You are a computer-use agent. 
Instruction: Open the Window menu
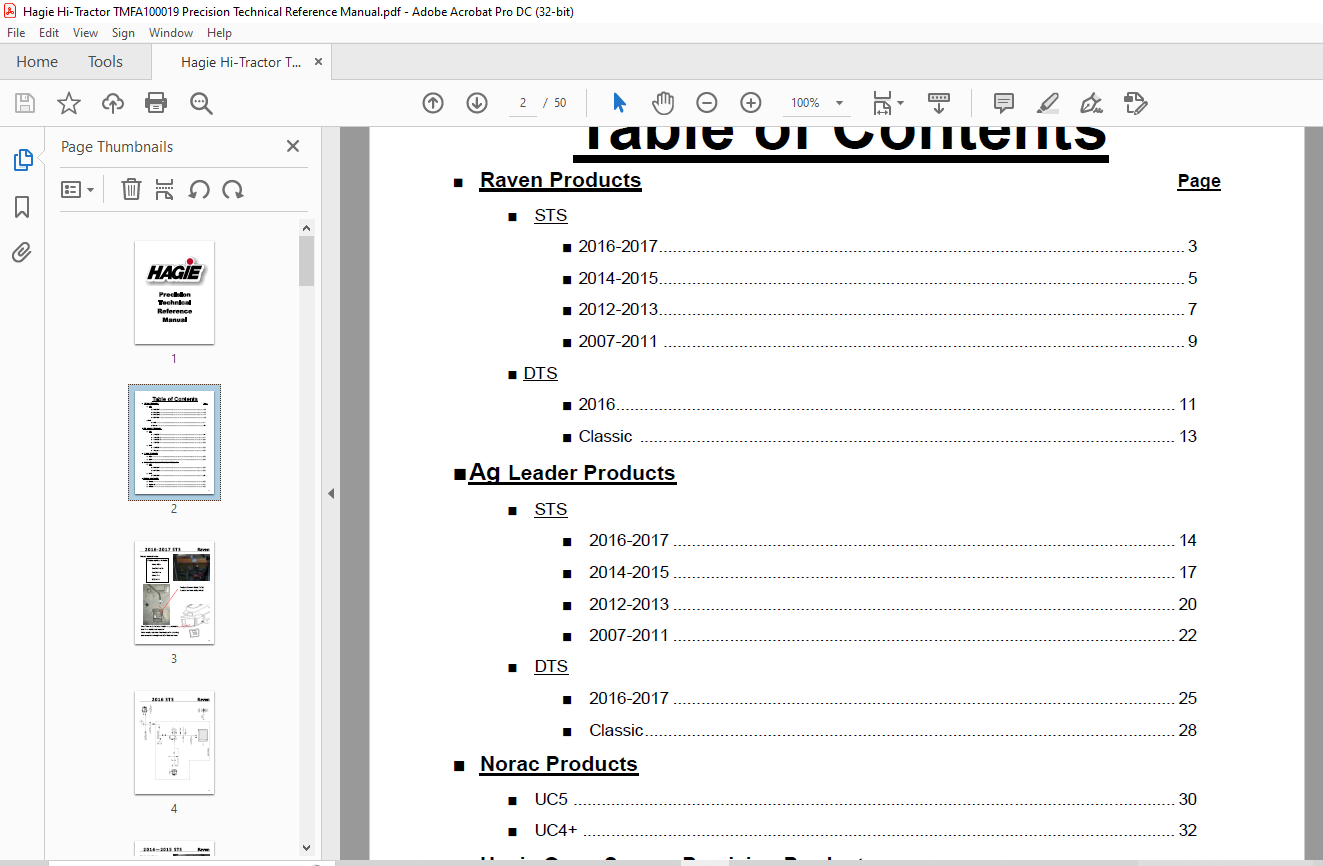click(x=171, y=33)
